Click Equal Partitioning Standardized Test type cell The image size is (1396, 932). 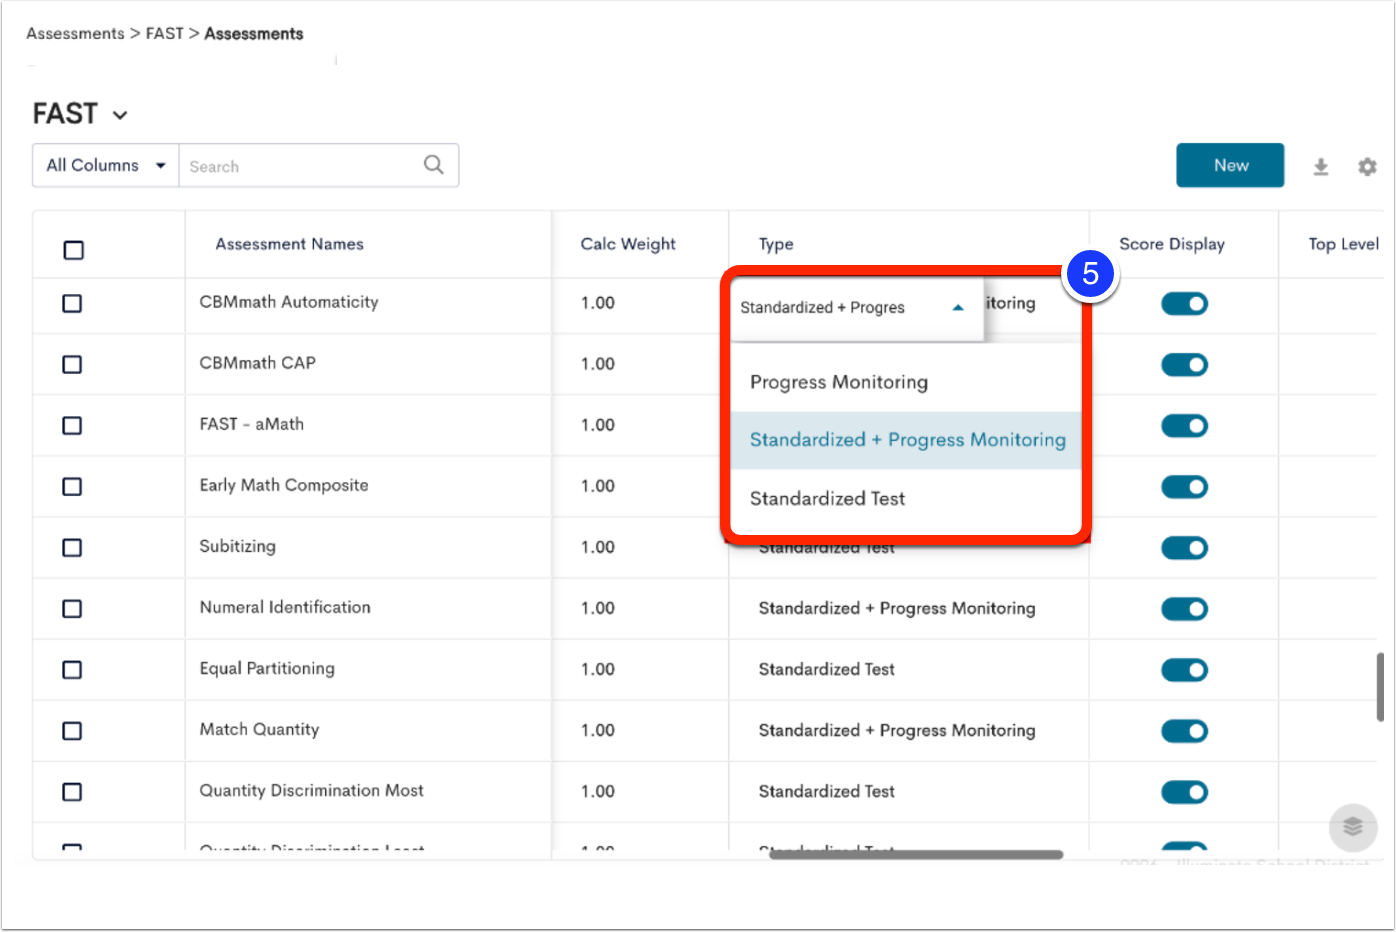826,669
